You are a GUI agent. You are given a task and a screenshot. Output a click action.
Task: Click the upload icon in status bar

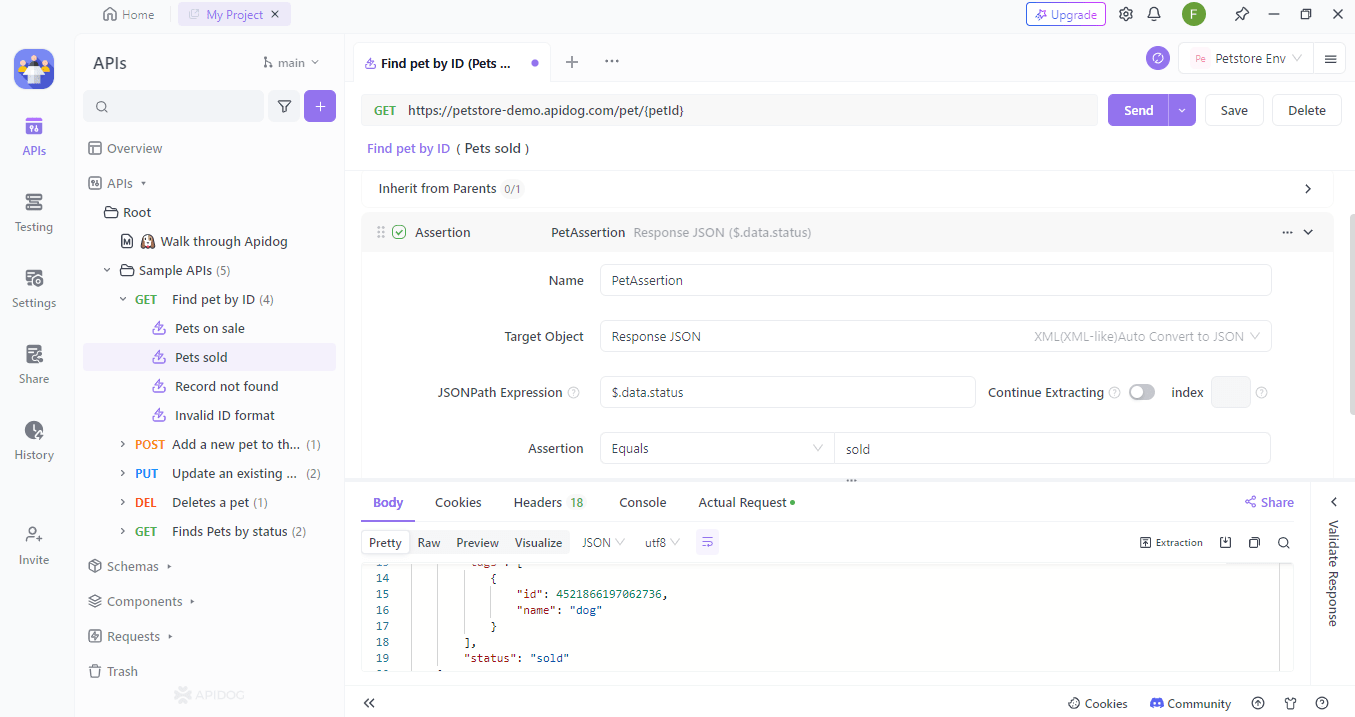point(1258,703)
